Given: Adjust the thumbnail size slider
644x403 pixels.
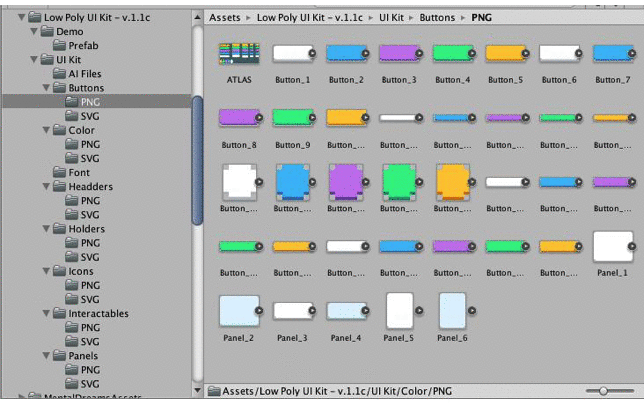Looking at the screenshot, I should tap(603, 391).
